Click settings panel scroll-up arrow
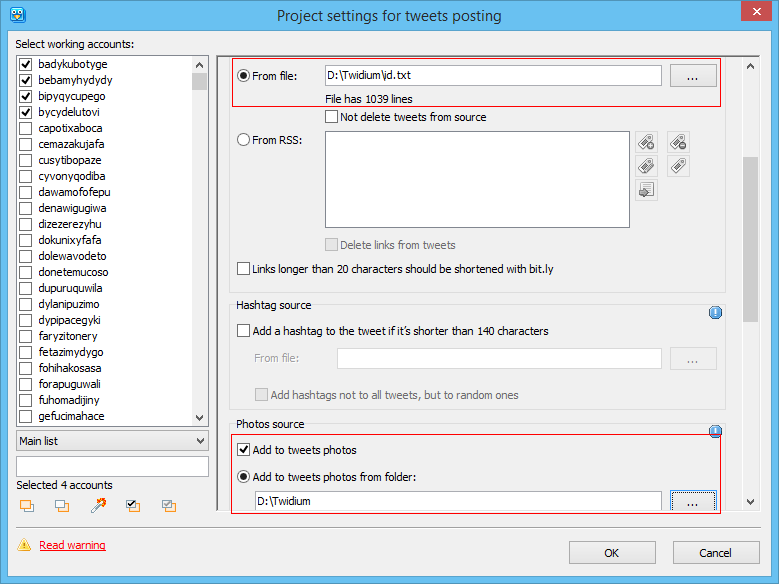 tap(750, 66)
